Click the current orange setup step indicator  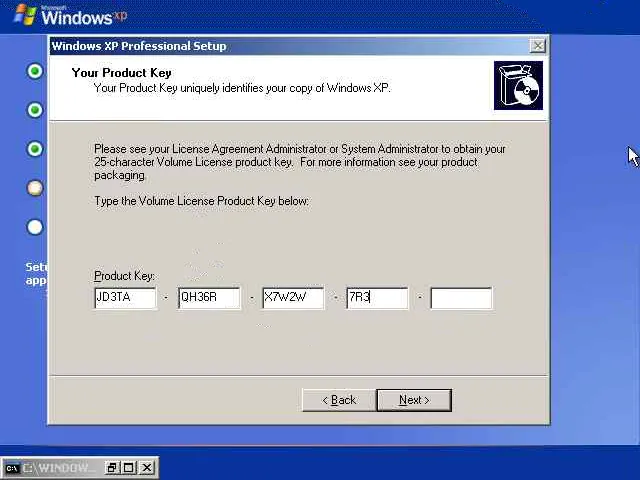click(x=35, y=188)
